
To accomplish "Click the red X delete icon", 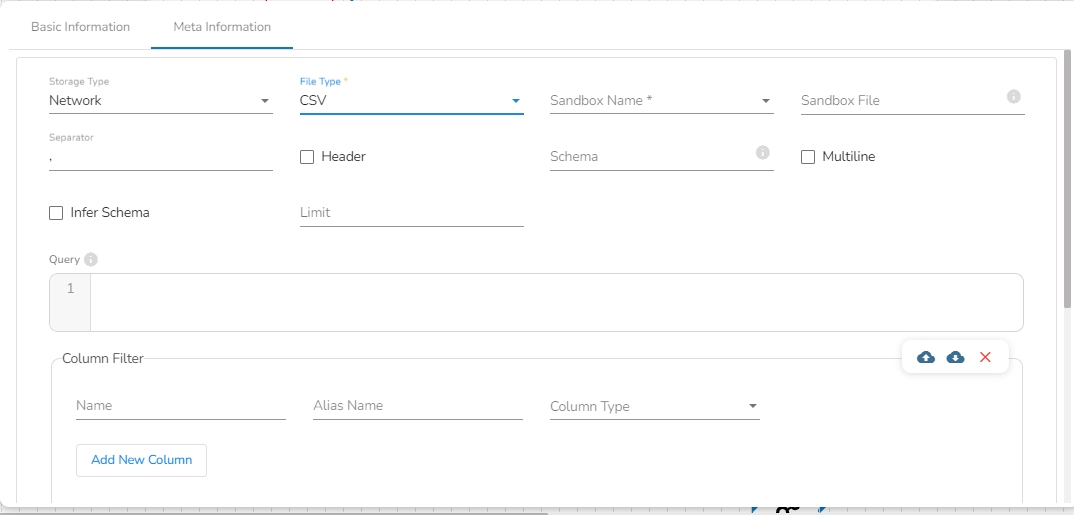I will point(985,357).
